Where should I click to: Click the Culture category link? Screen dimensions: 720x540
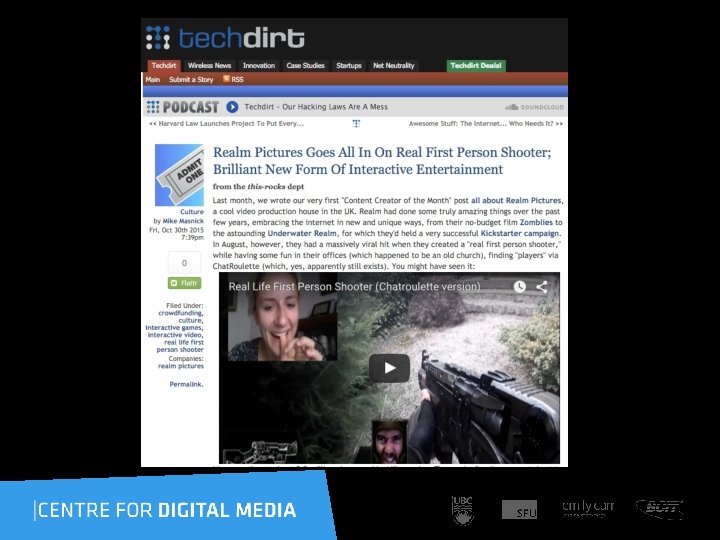(192, 212)
